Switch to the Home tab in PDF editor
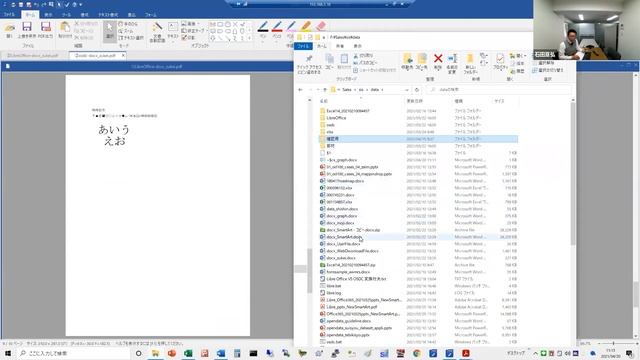Viewport: 640px width, 360px height. coord(30,15)
